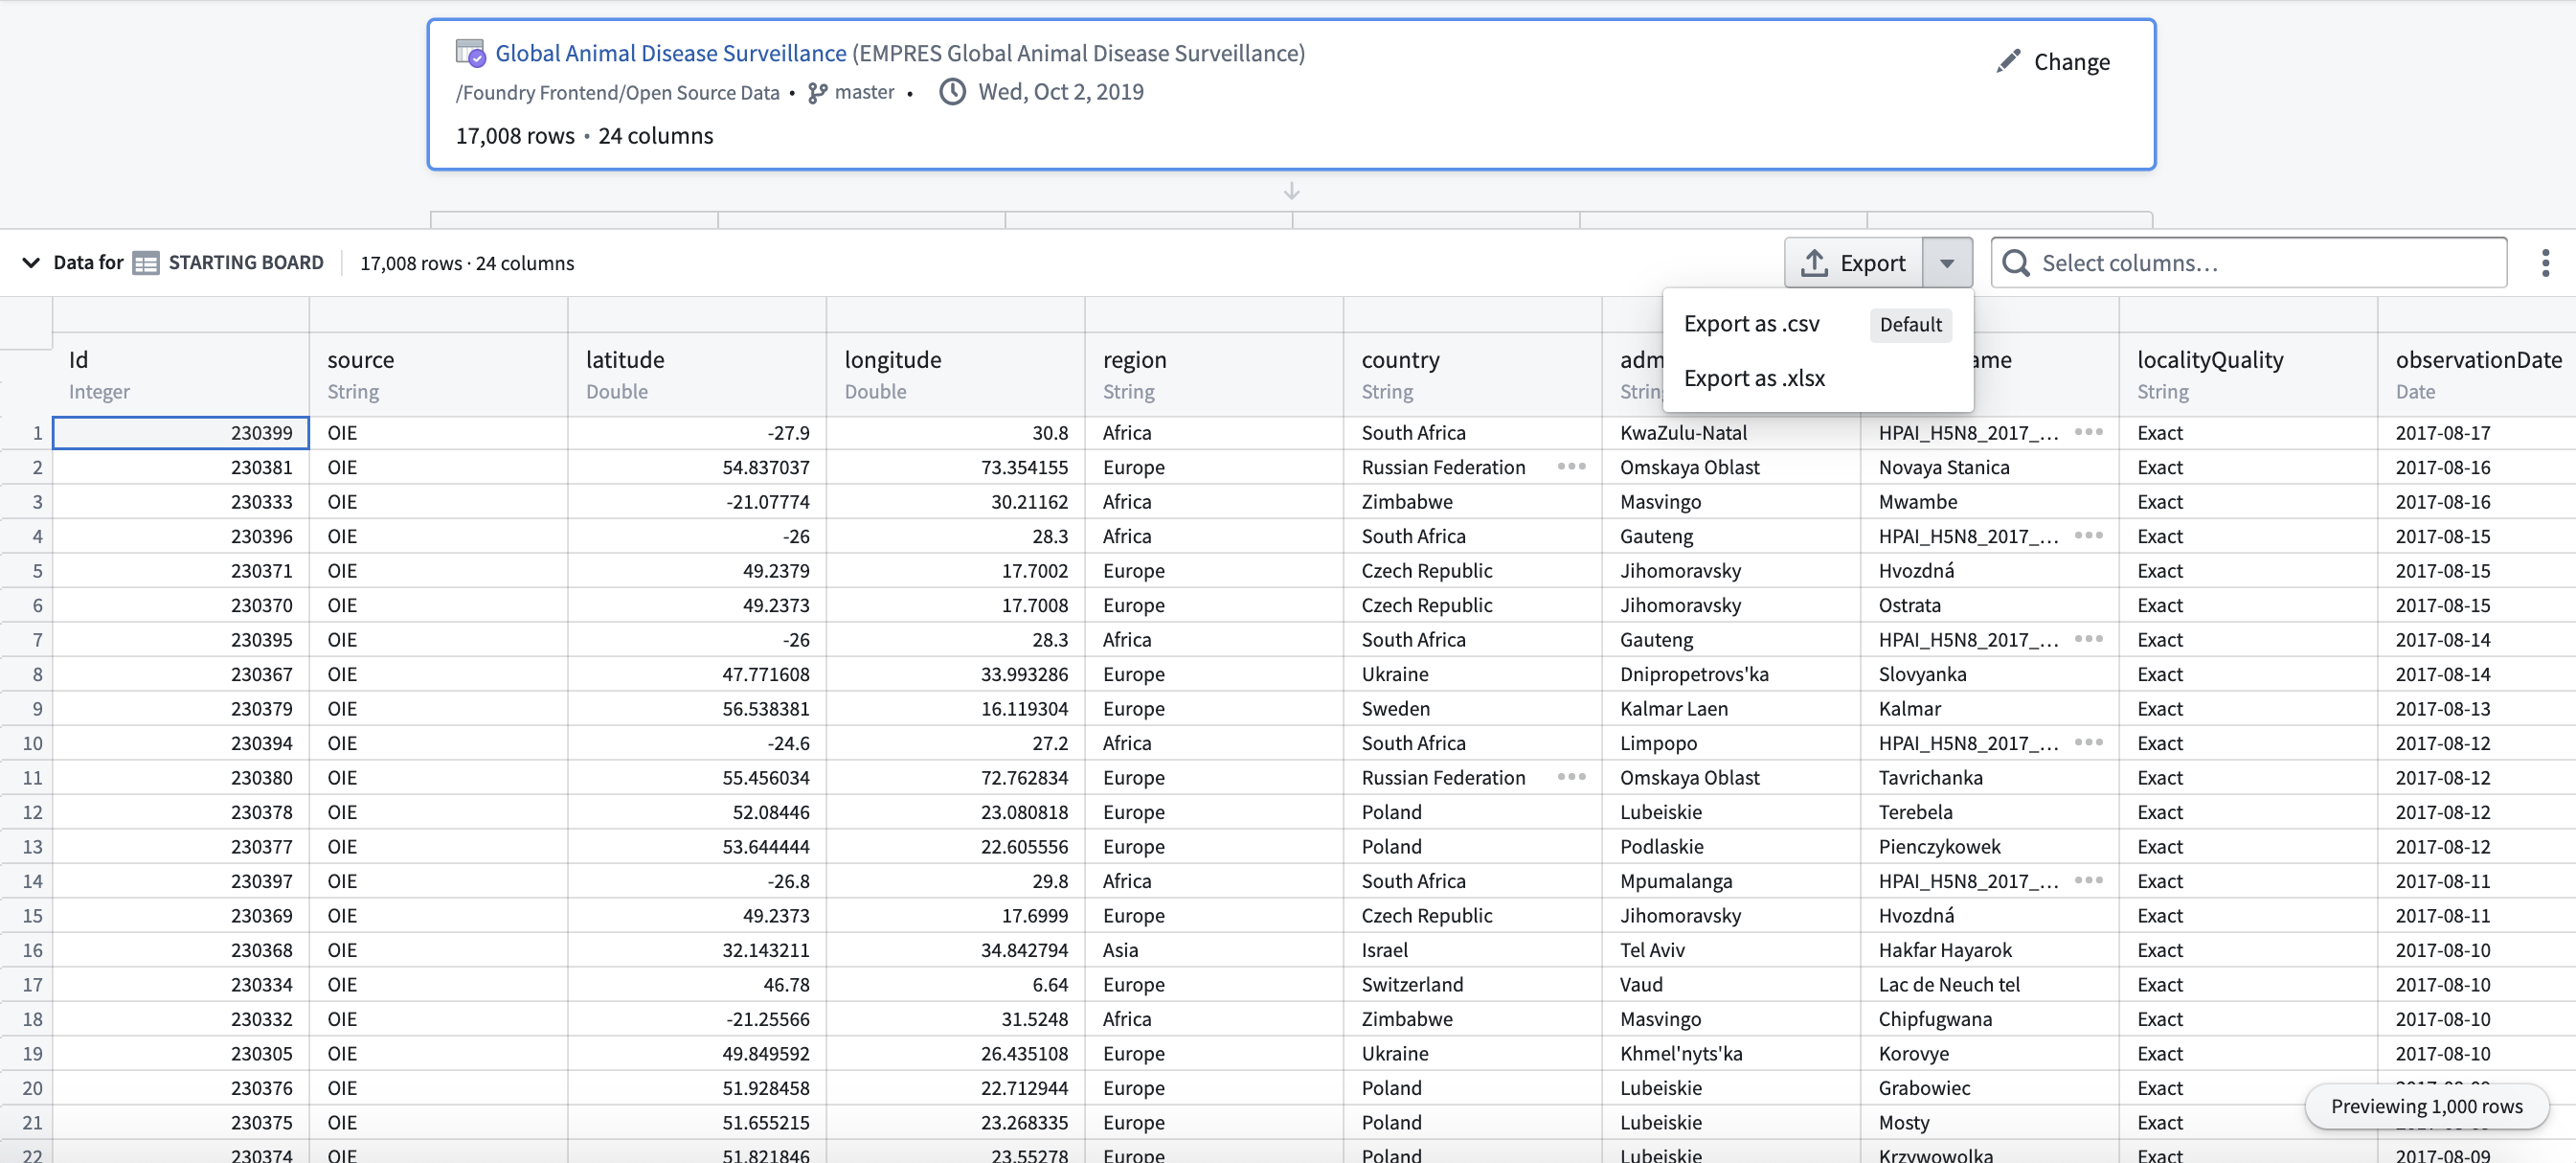Click the Change button
Viewport: 2576px width, 1163px height.
pyautogui.click(x=2052, y=62)
